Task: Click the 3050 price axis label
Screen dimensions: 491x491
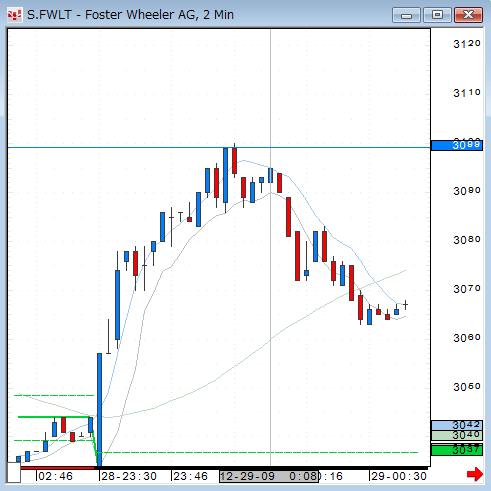Action: pos(467,387)
